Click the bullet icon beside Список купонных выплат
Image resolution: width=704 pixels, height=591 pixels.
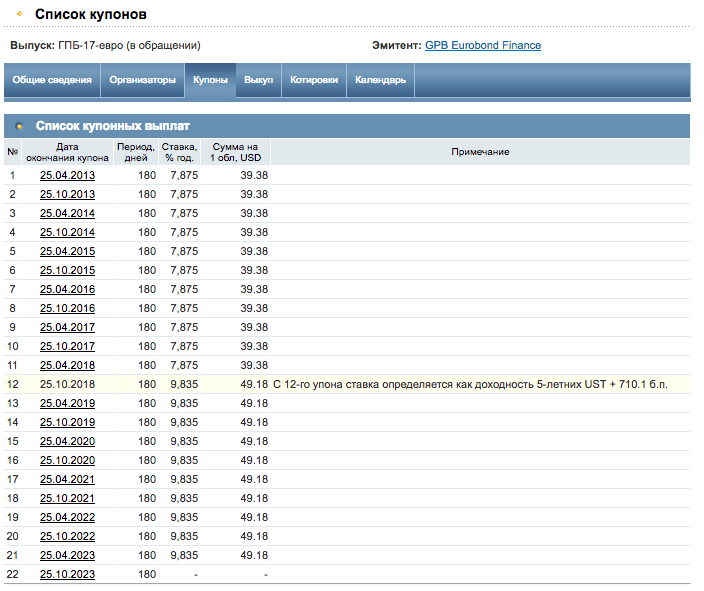(x=19, y=126)
